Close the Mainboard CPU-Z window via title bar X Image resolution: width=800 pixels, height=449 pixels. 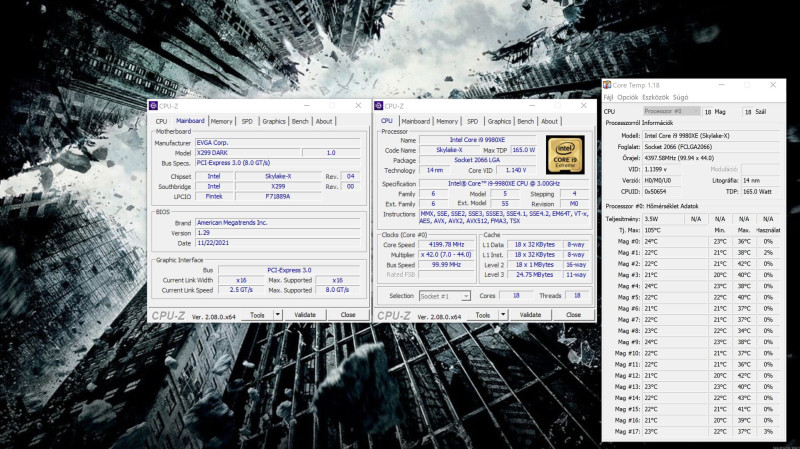coord(358,106)
